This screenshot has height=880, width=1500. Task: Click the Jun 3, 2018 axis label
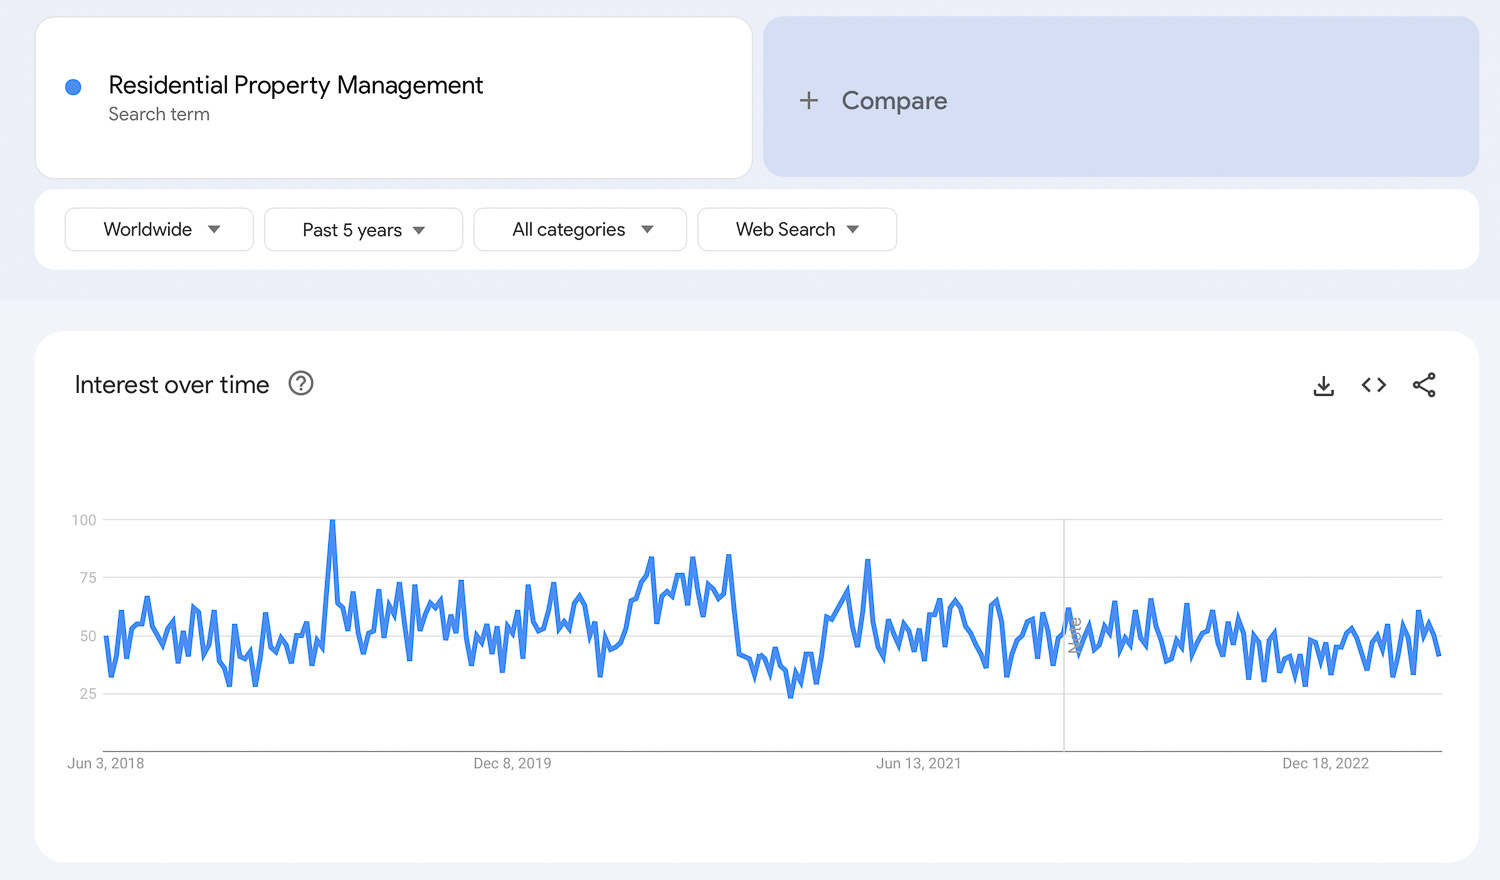pos(106,763)
